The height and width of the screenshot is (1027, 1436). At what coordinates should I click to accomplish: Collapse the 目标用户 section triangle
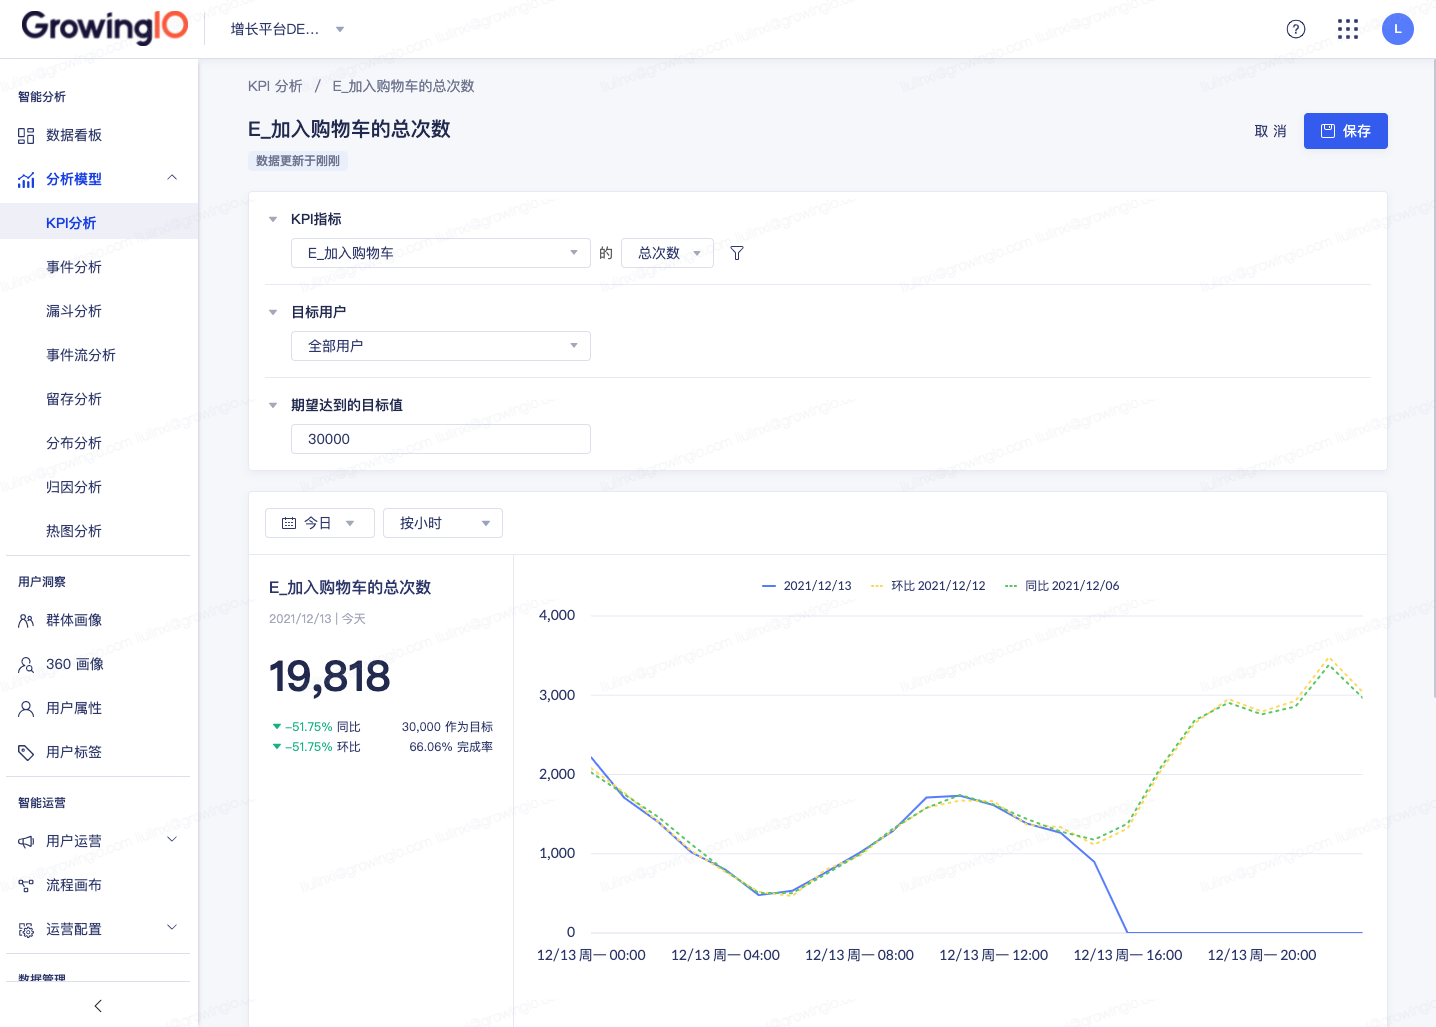[x=273, y=312]
